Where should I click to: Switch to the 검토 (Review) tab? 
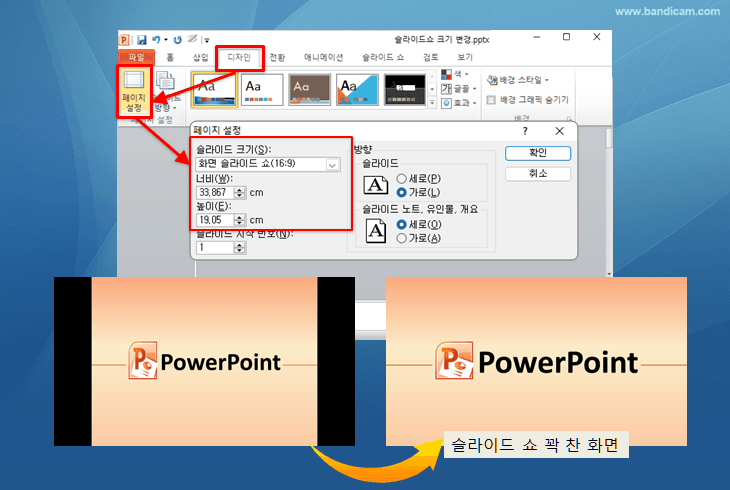coord(431,57)
